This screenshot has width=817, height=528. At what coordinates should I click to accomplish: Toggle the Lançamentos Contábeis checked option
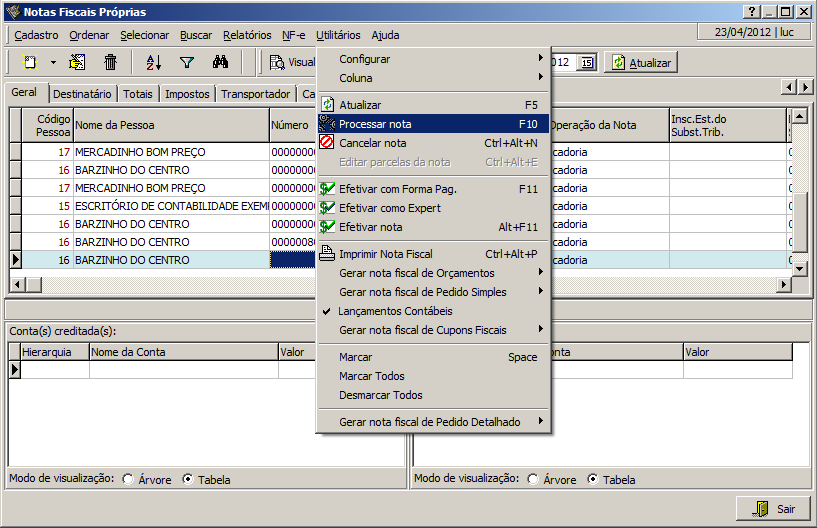pyautogui.click(x=396, y=311)
